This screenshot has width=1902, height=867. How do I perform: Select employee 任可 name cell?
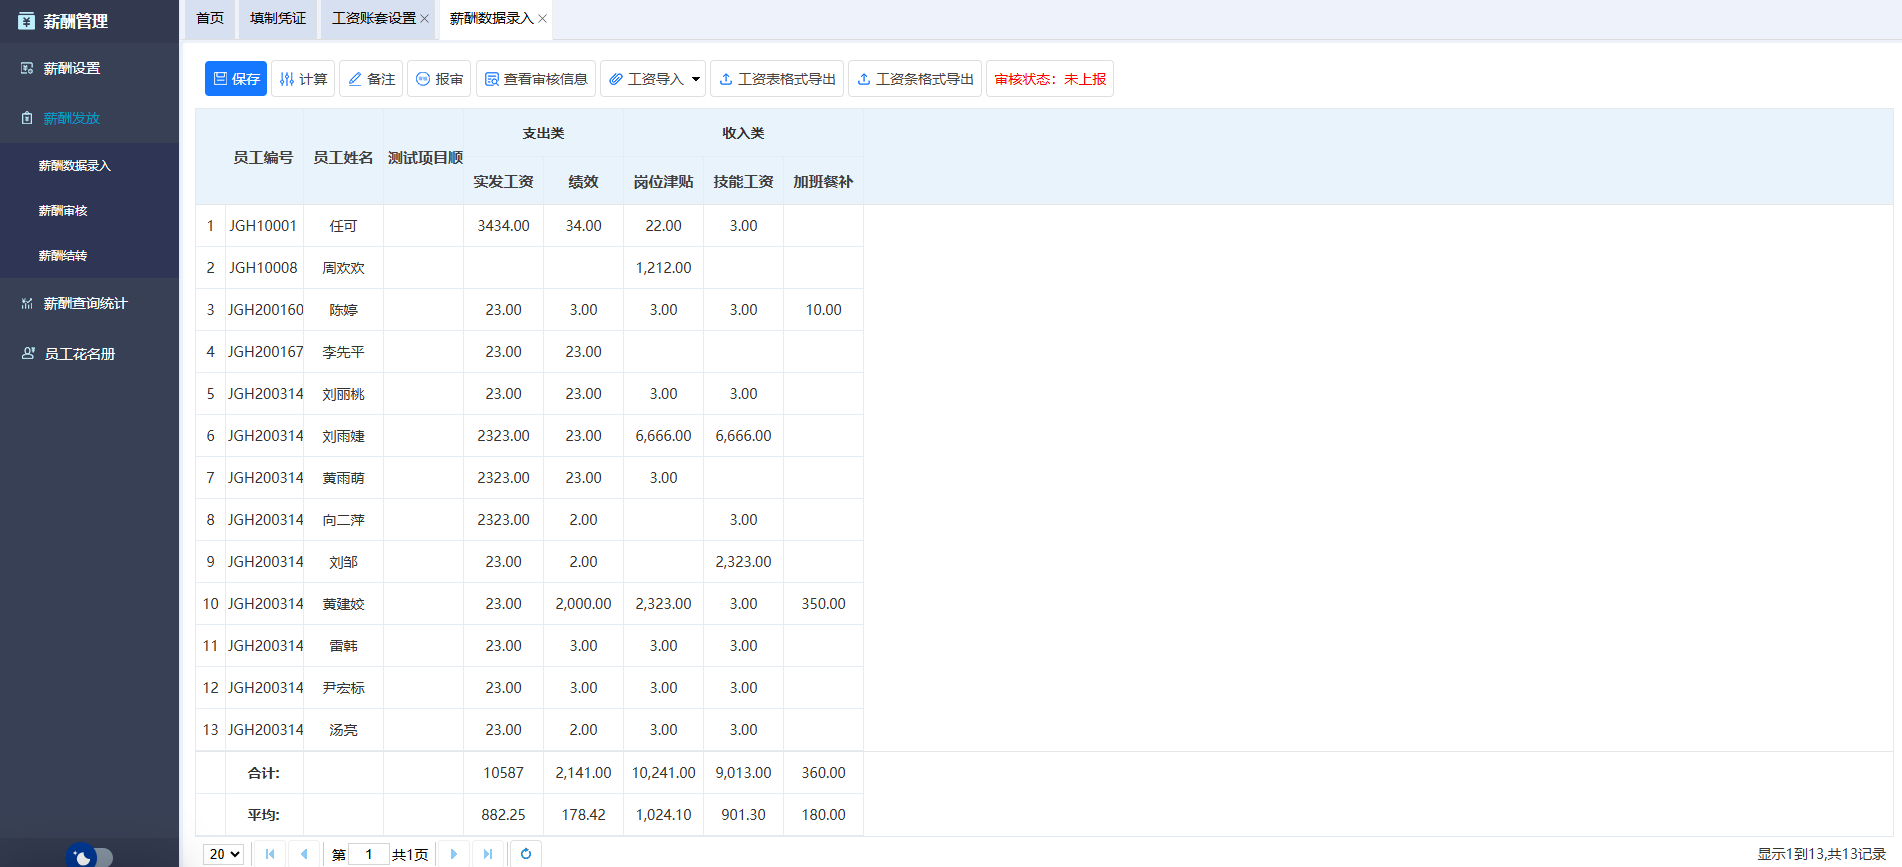click(x=343, y=226)
